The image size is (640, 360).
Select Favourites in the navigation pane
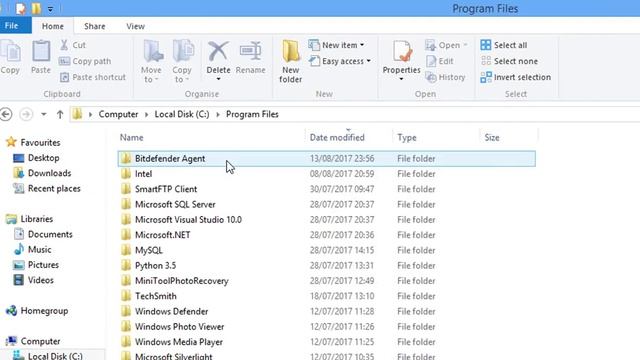(x=33, y=142)
